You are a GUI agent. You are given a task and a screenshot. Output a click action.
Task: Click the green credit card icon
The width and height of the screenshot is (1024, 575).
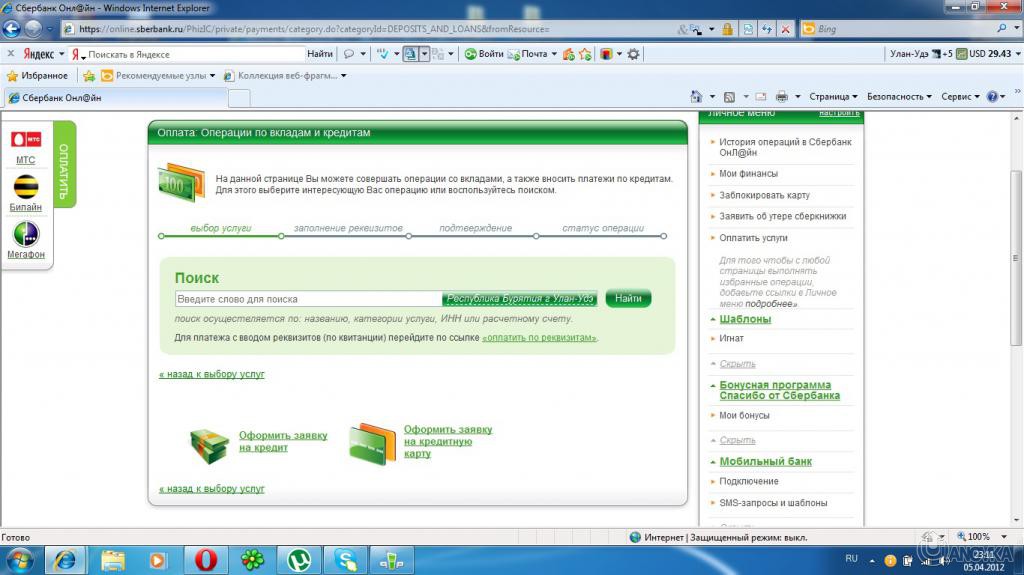[373, 443]
